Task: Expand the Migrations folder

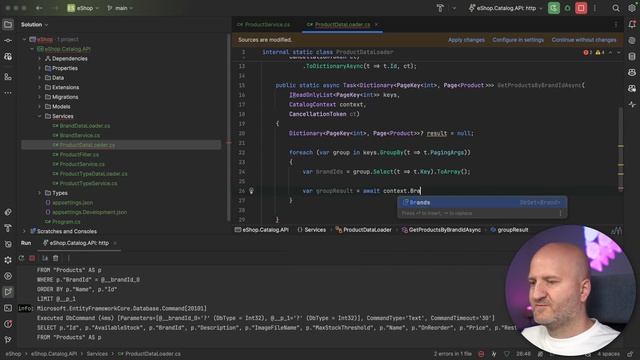Action: (x=40, y=97)
